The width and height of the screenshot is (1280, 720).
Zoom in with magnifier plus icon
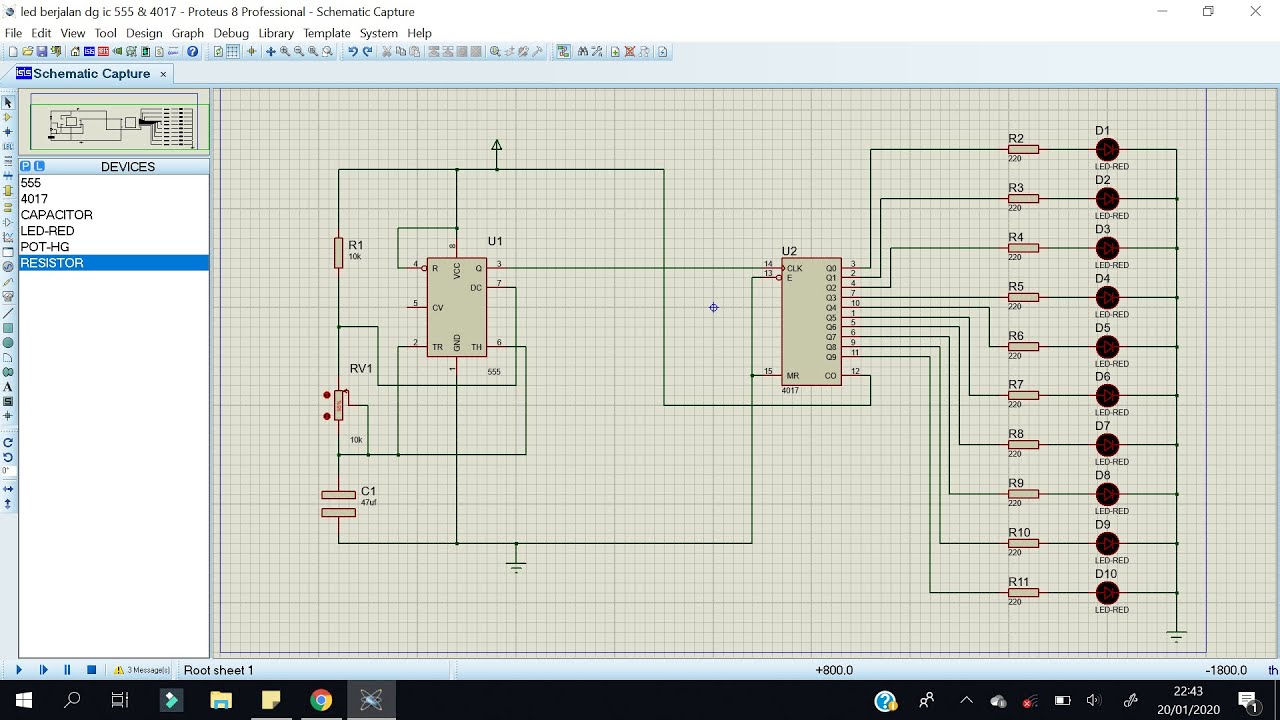285,52
